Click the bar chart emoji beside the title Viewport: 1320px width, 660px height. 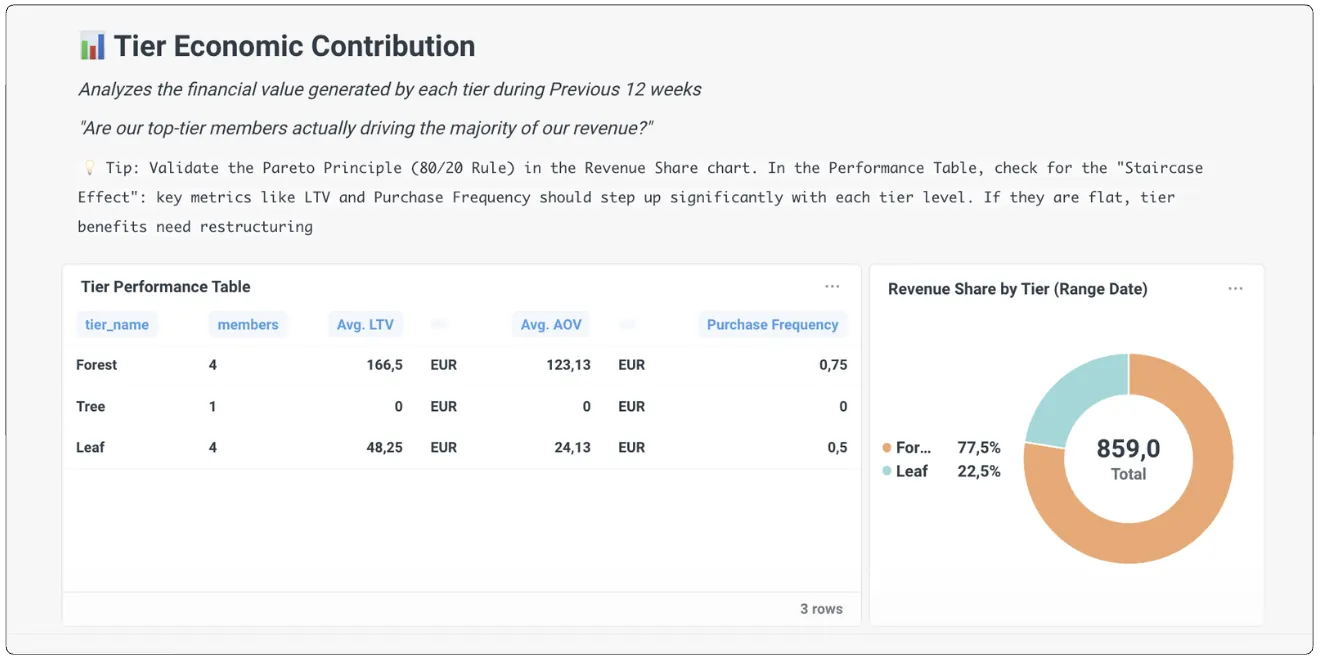point(92,46)
